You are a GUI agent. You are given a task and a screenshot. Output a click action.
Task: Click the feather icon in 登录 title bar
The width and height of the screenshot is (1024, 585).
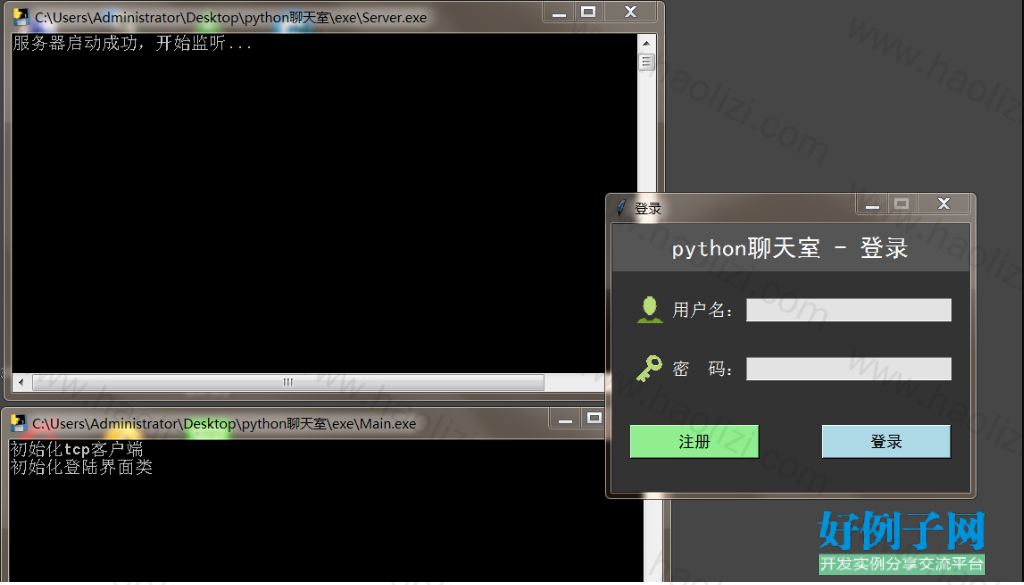coord(621,208)
